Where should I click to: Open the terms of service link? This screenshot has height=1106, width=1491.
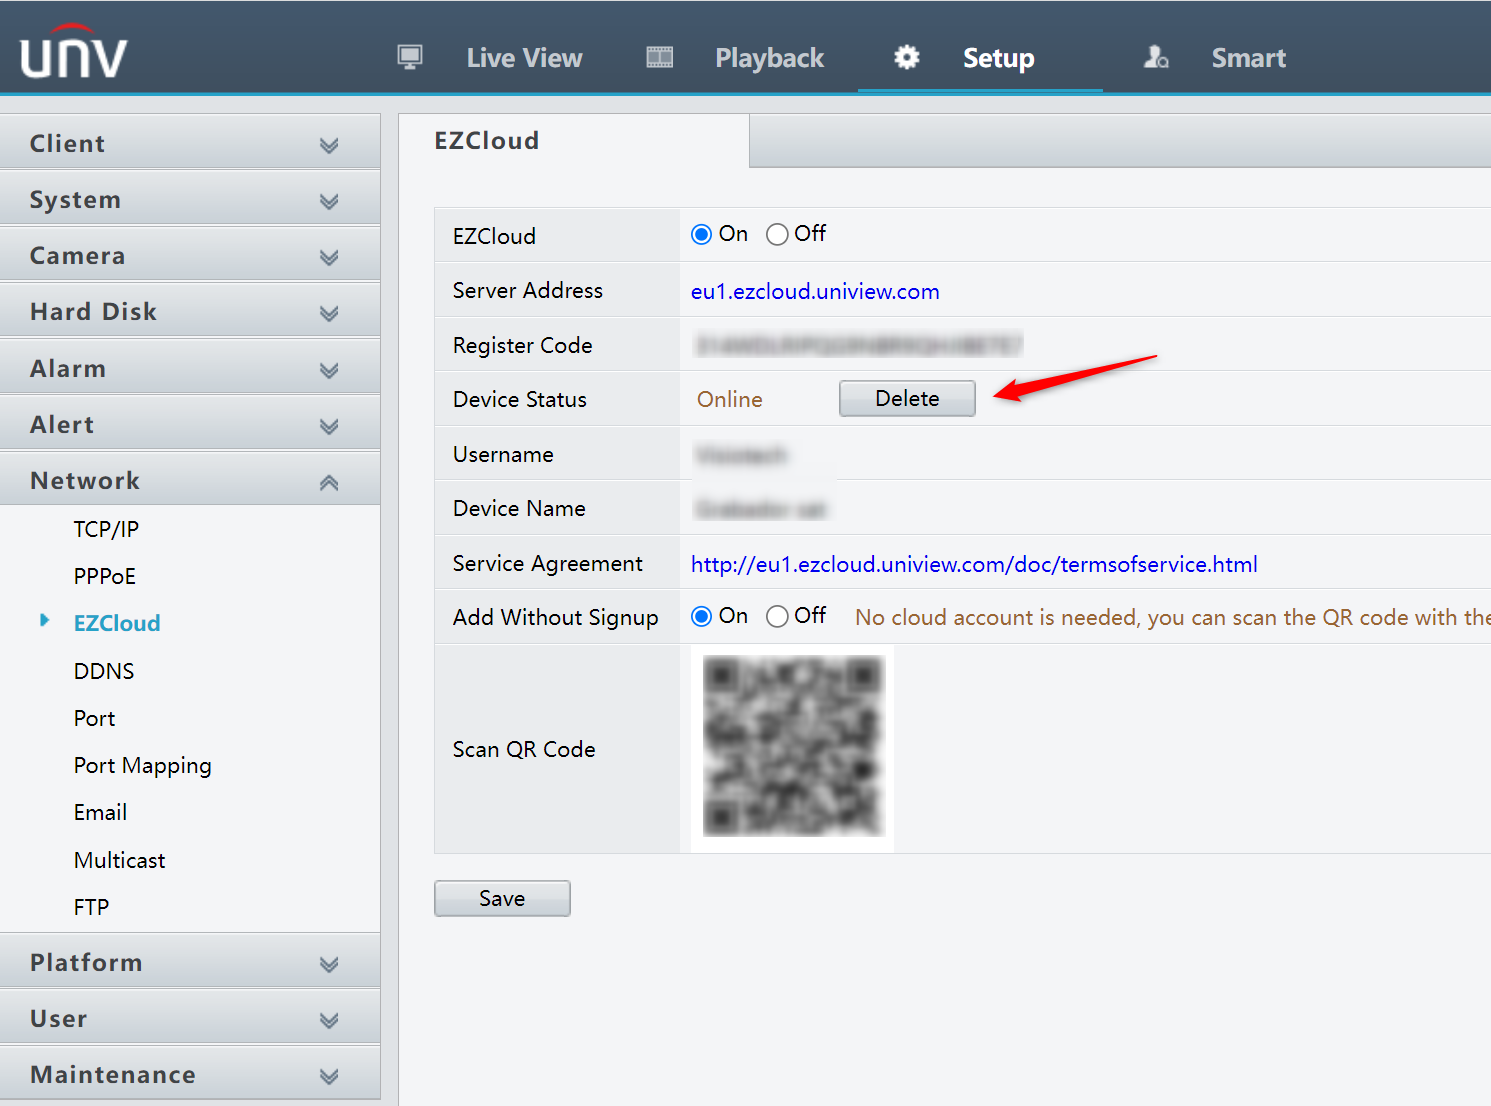point(974,564)
